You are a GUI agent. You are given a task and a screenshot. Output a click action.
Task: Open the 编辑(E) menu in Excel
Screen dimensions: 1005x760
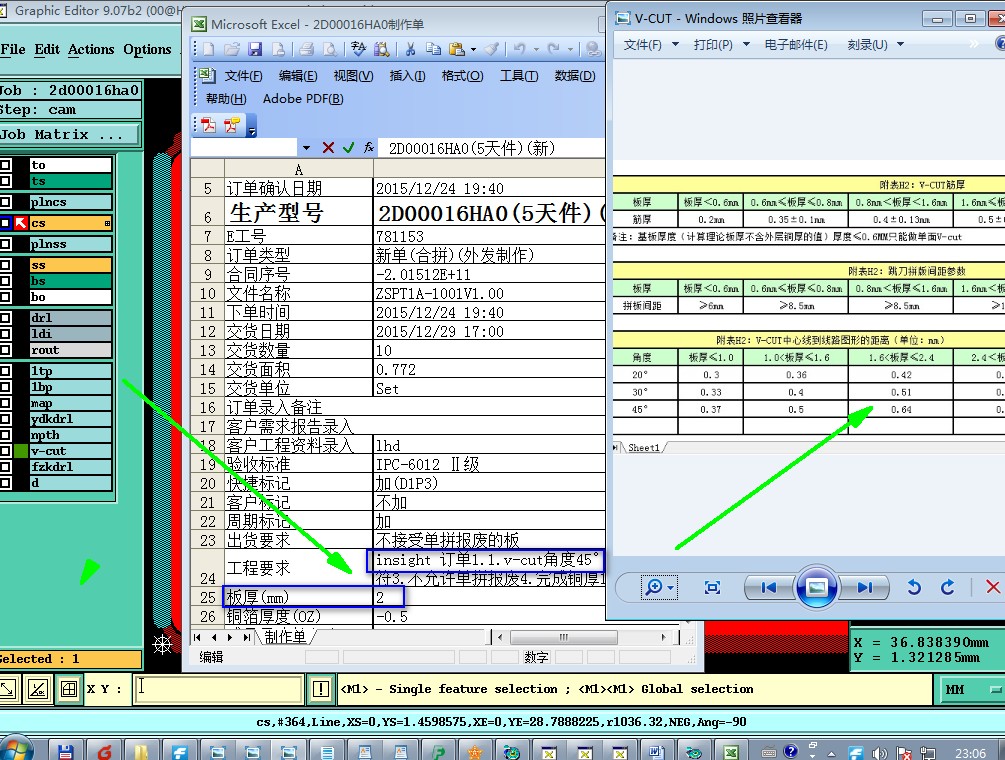click(x=298, y=76)
